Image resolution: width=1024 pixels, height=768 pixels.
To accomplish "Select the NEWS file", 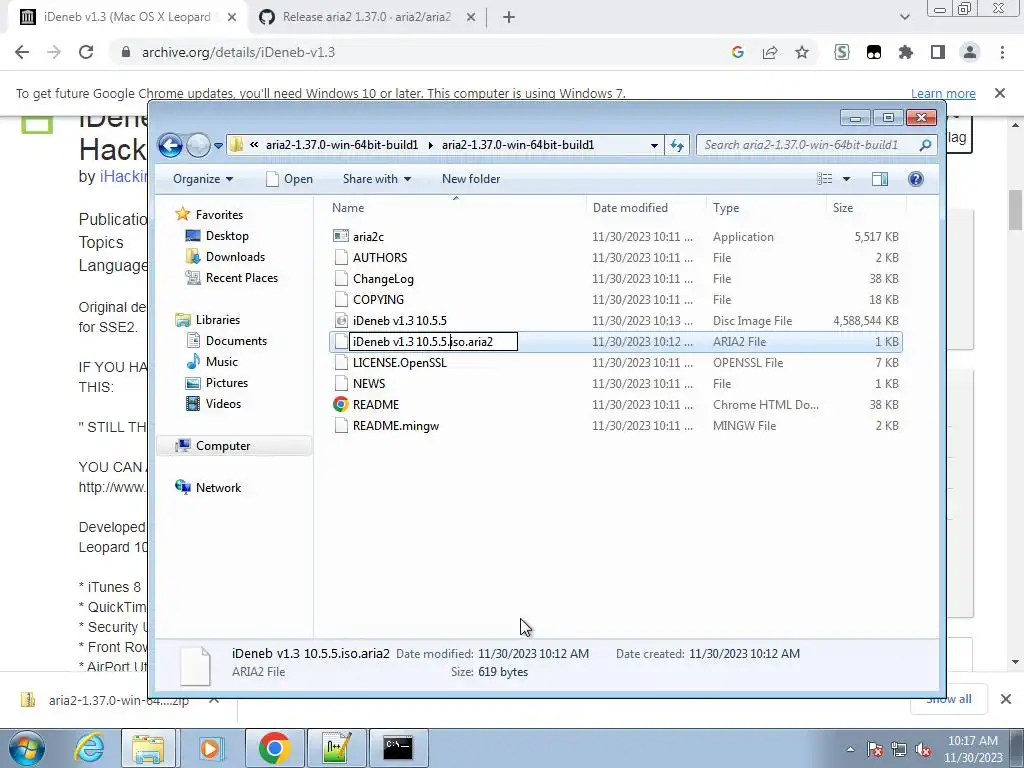I will (616, 383).
